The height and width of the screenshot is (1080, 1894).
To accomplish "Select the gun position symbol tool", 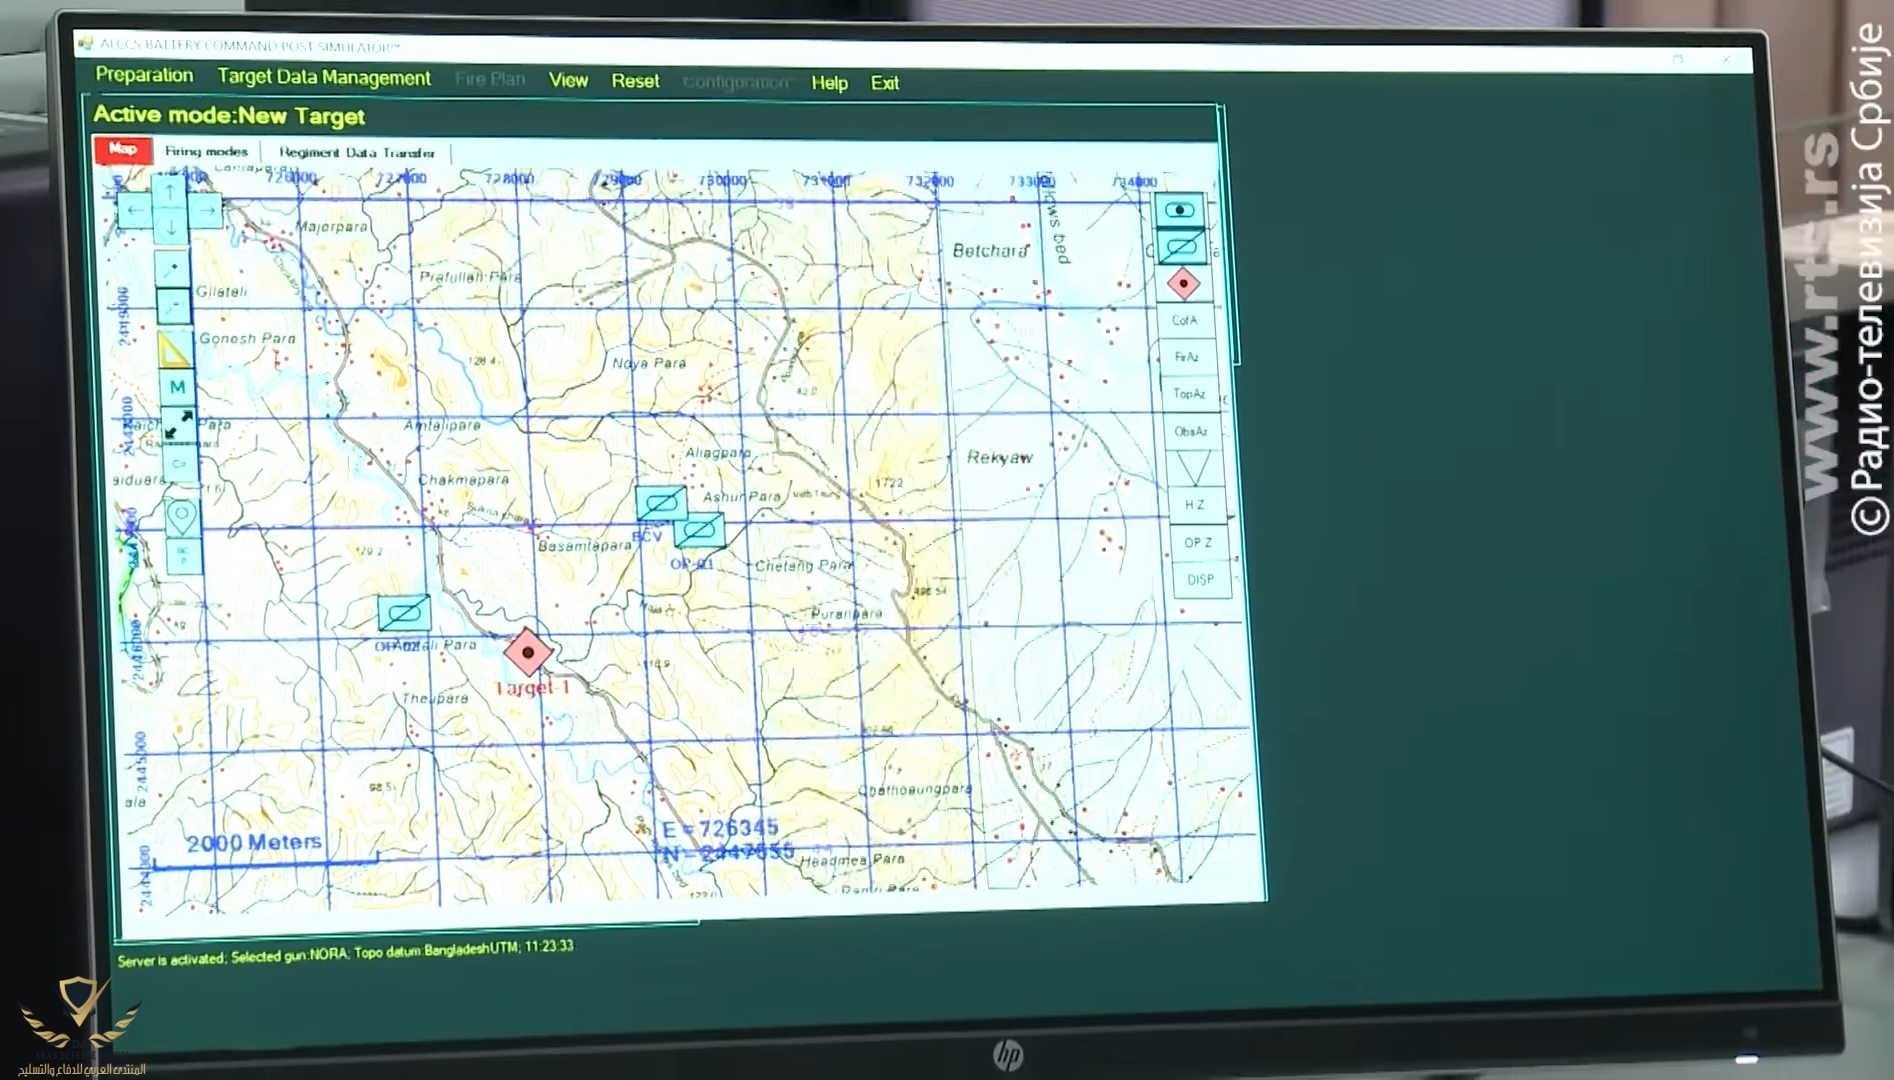I will point(1180,210).
